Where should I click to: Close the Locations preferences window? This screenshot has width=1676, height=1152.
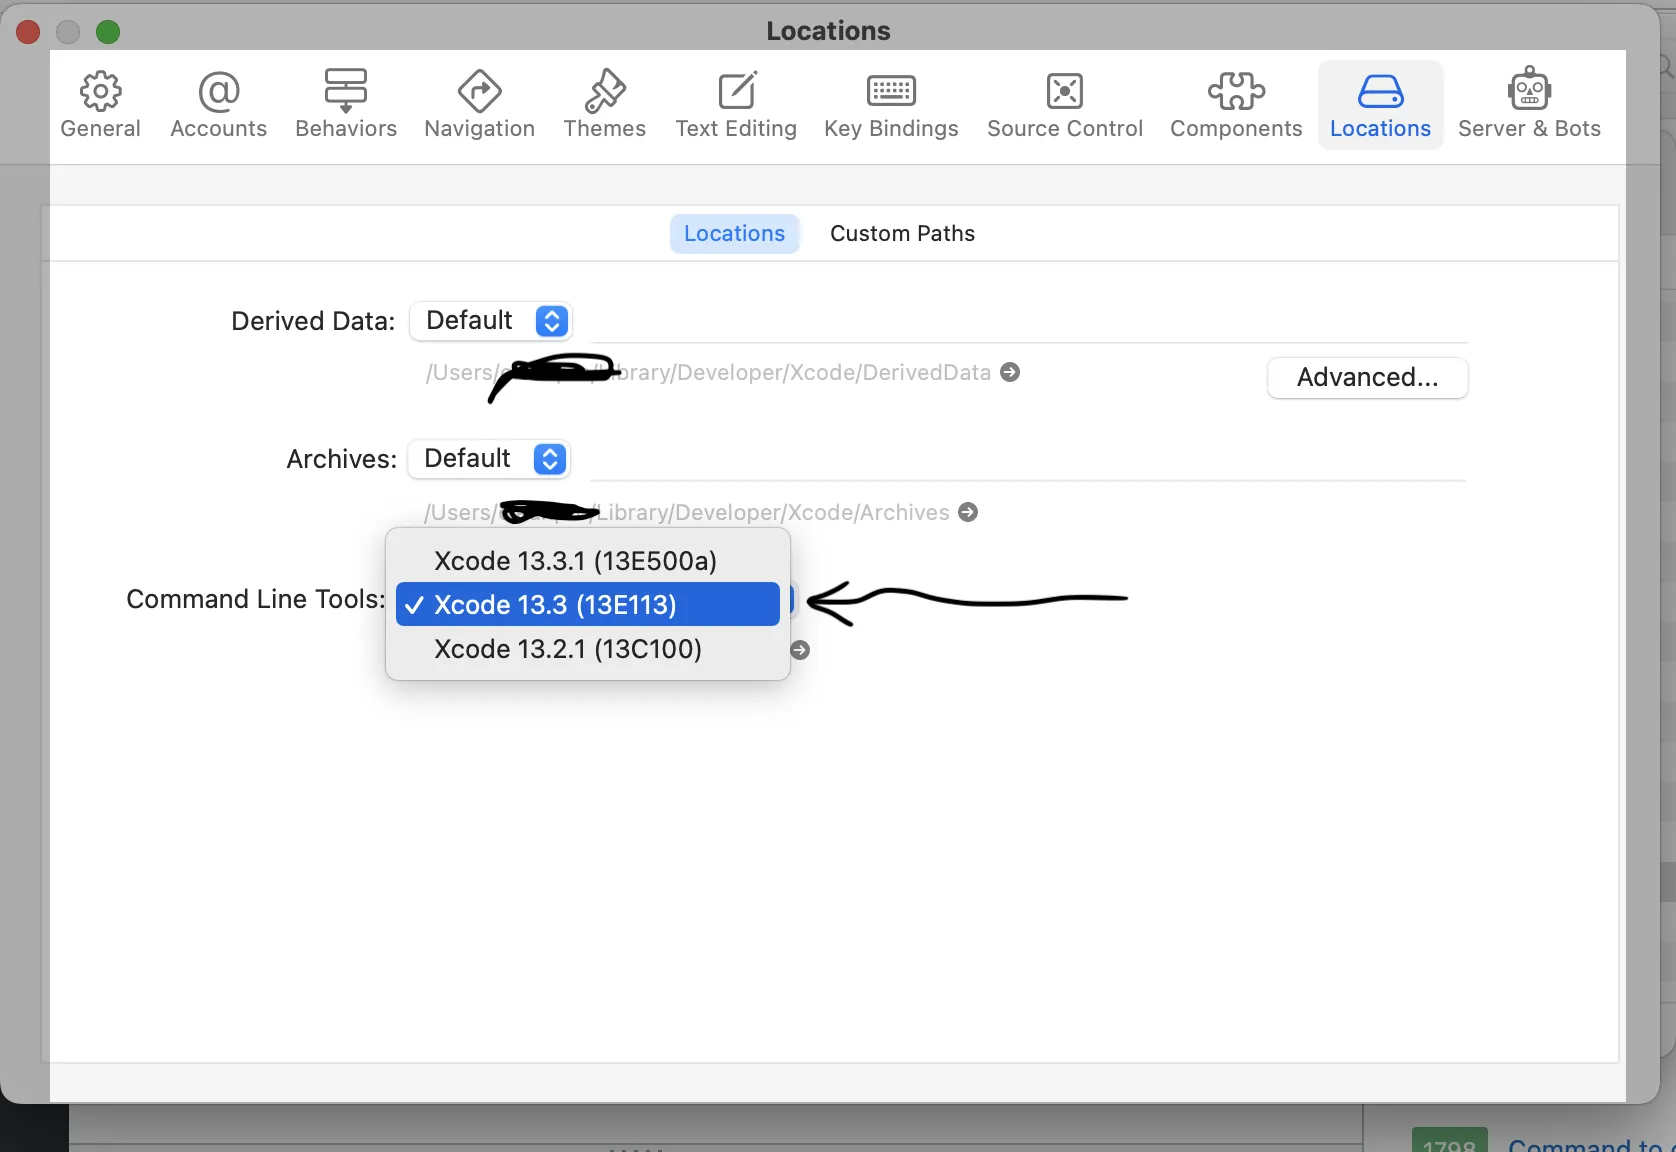point(28,32)
